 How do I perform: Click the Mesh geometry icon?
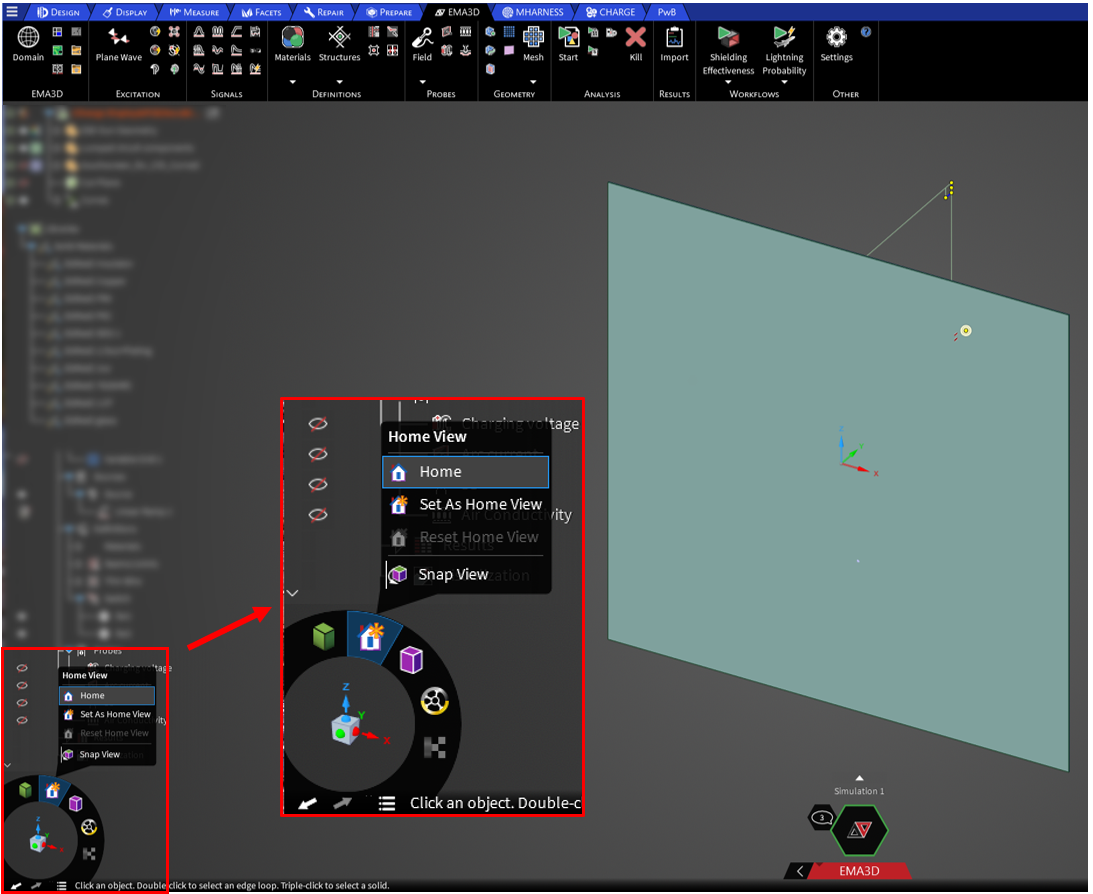(x=533, y=38)
